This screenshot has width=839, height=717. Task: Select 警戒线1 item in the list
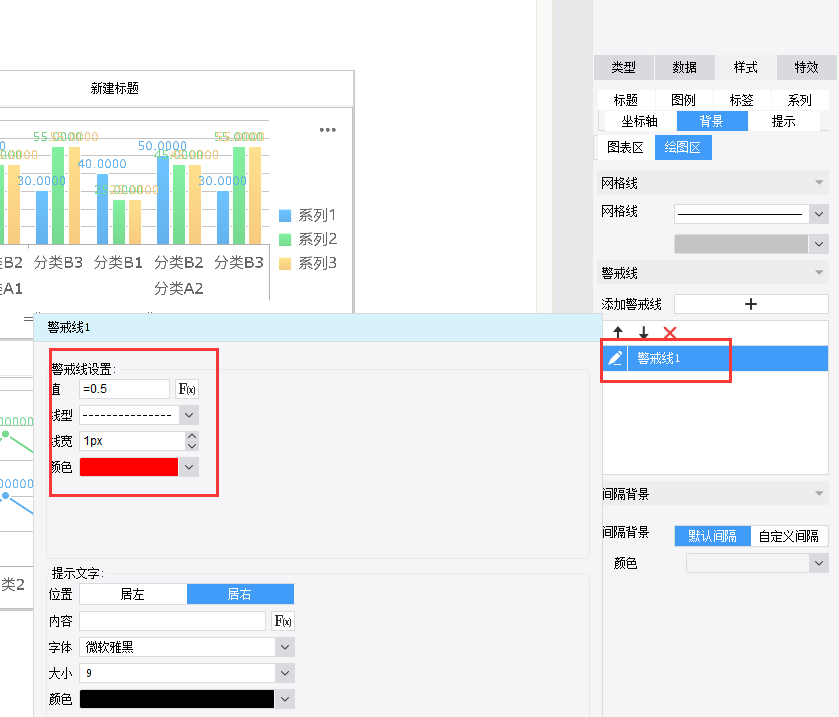point(728,358)
